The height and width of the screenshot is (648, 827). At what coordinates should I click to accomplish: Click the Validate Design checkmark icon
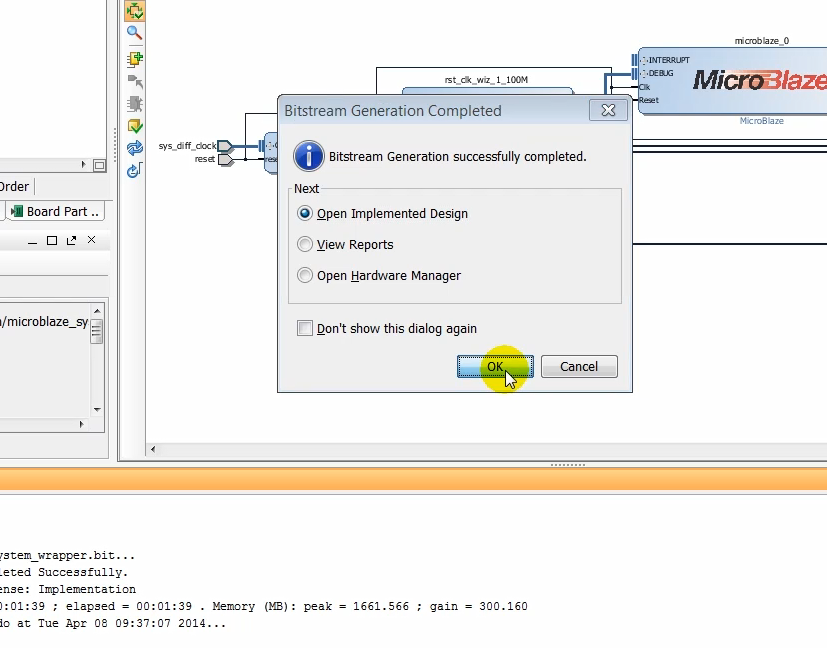(135, 127)
